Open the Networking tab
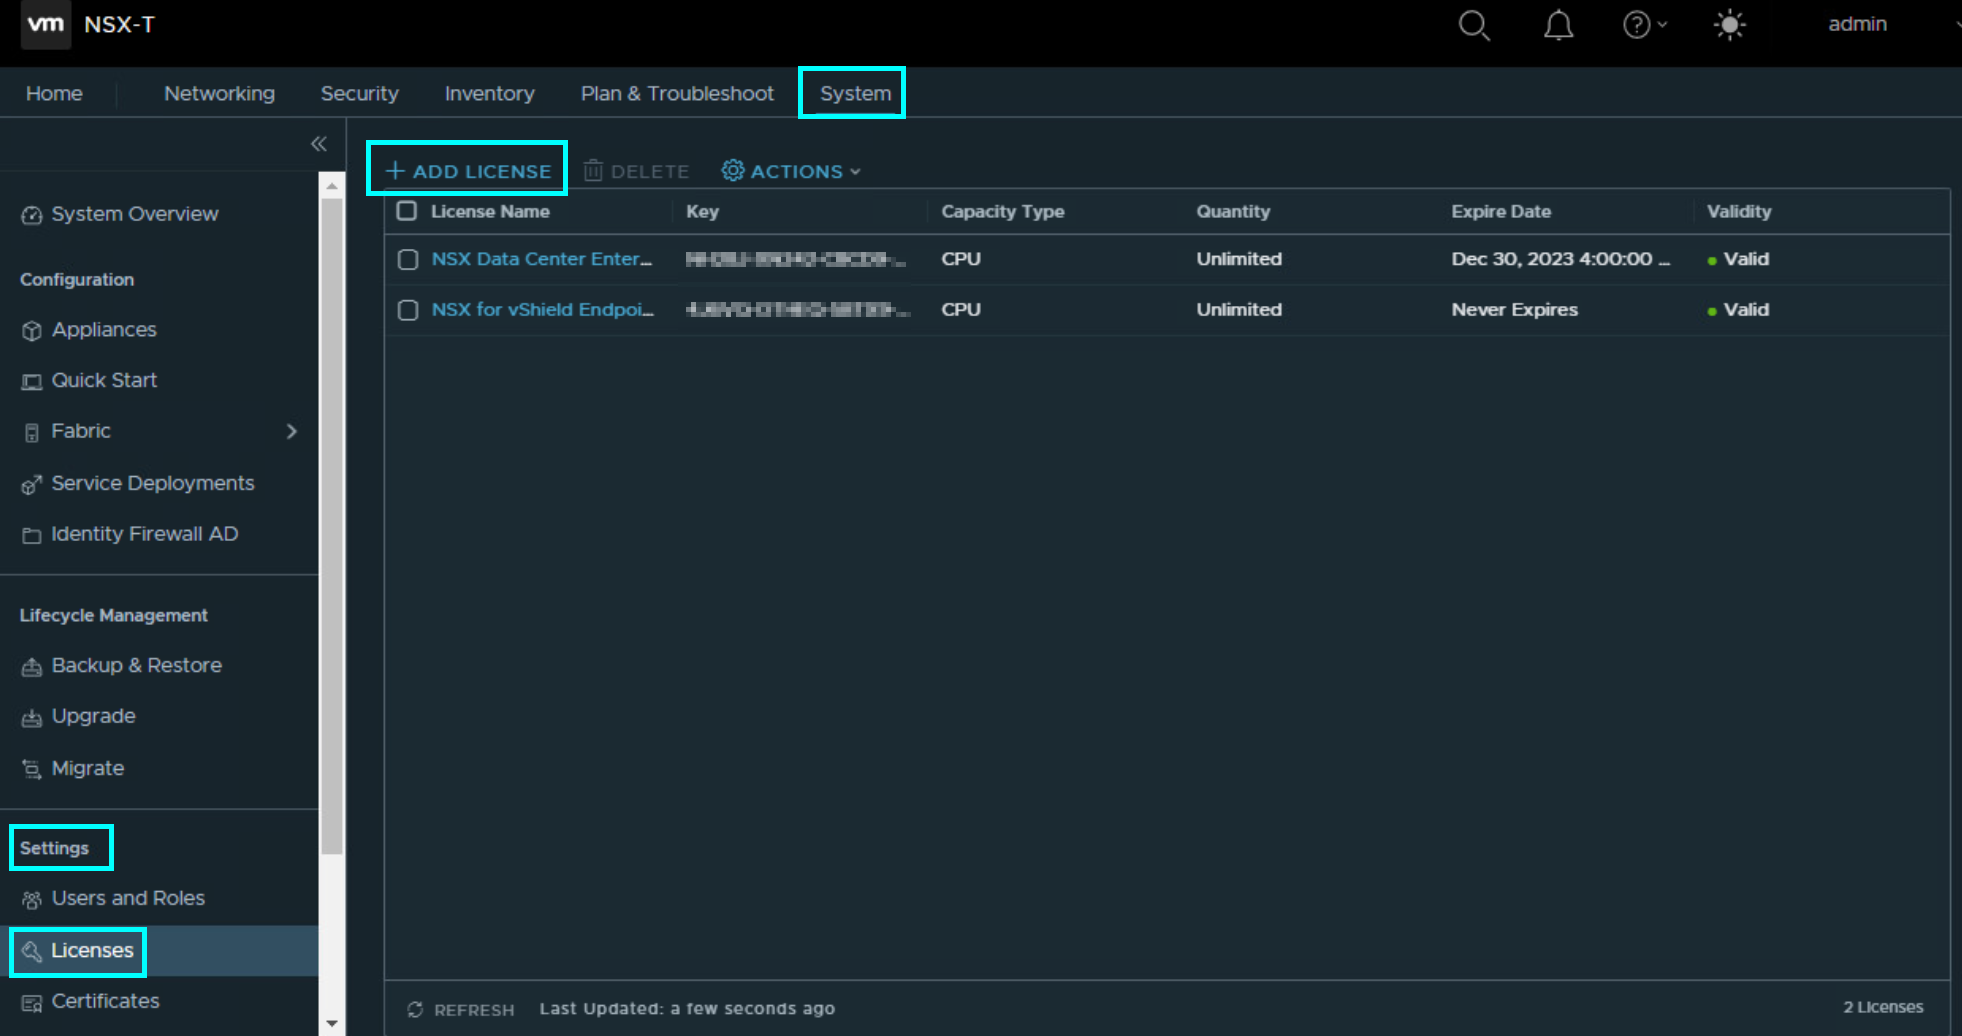 219,93
